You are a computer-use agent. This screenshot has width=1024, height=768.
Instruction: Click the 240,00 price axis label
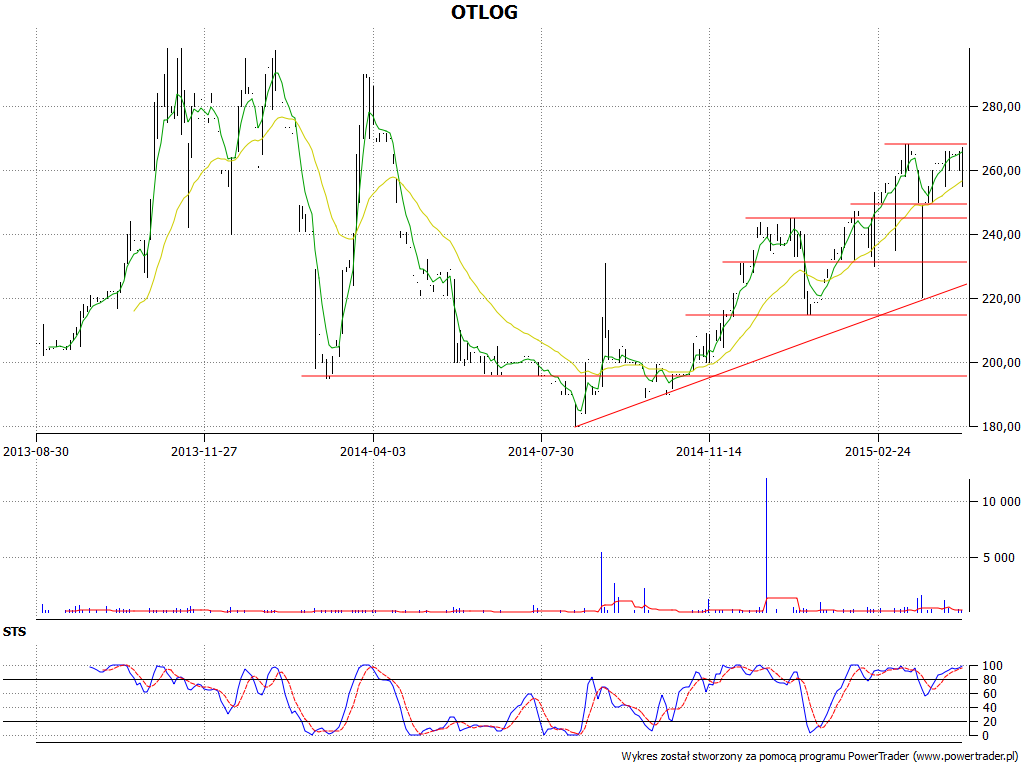1000,234
